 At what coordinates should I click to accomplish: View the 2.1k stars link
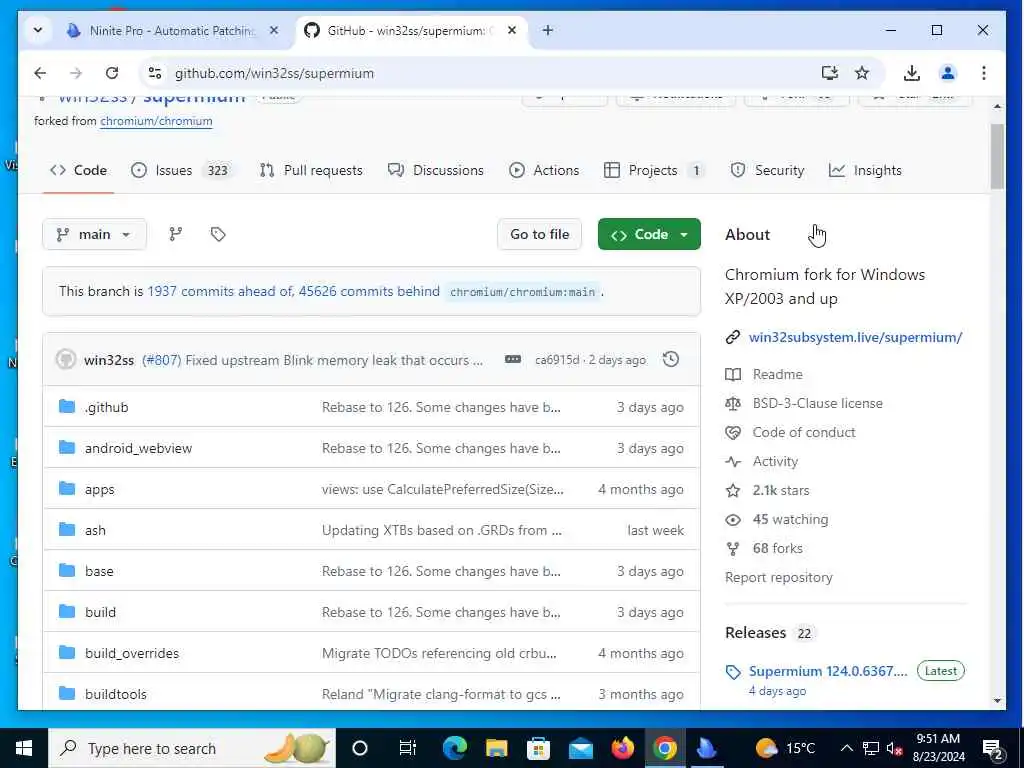click(780, 490)
